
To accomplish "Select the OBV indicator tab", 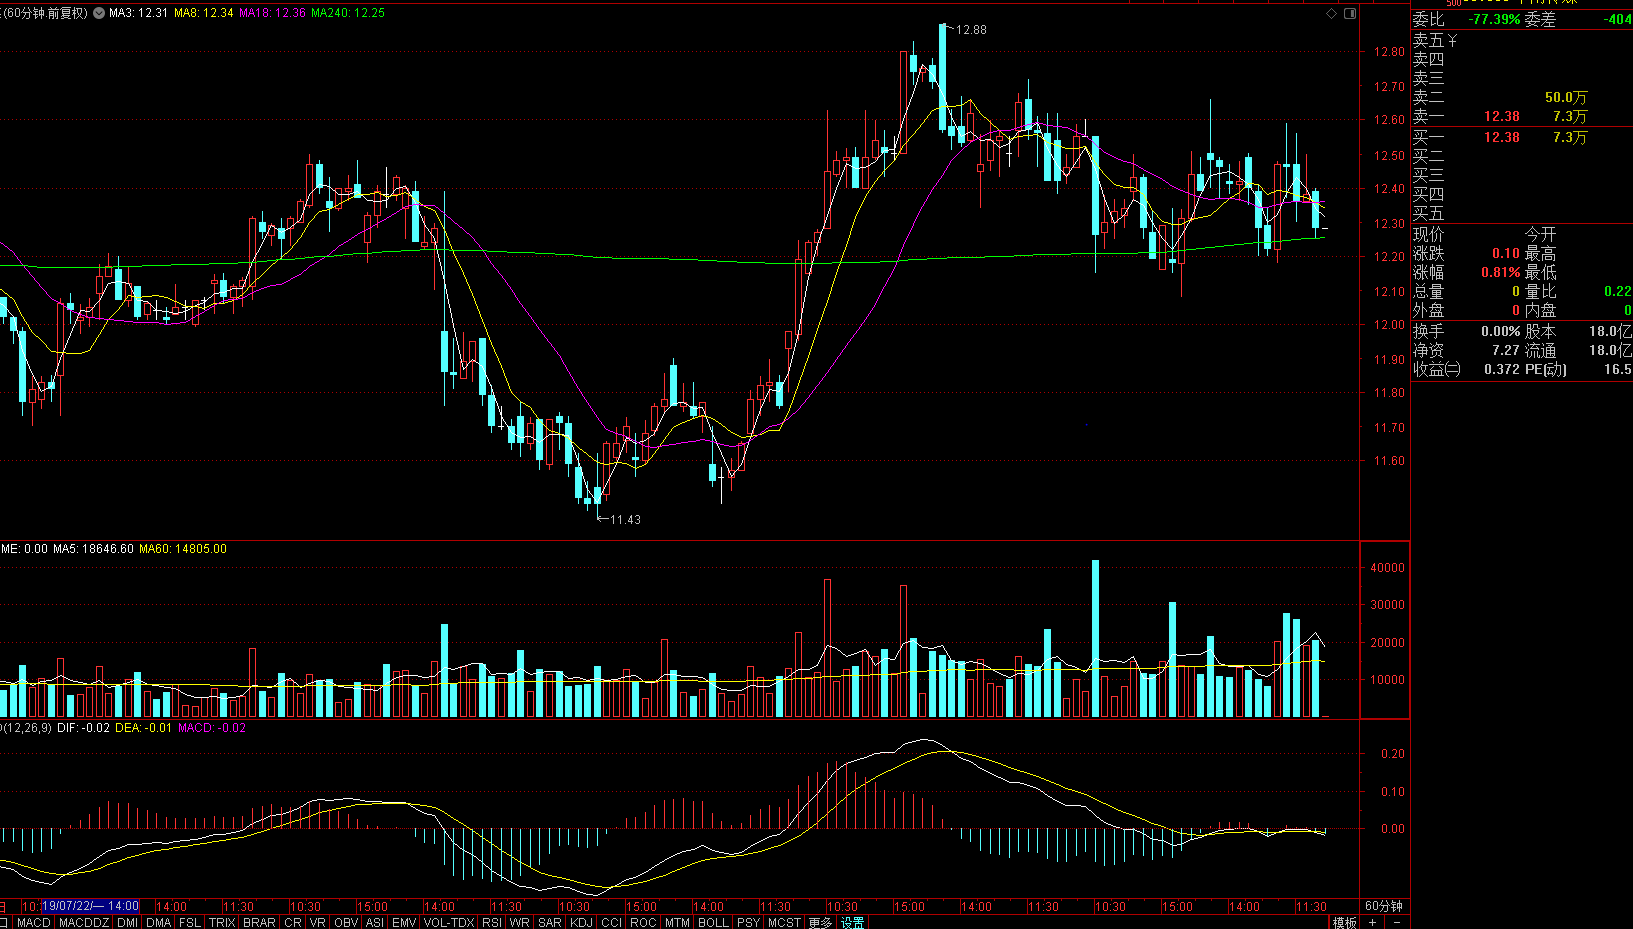I will coord(346,922).
